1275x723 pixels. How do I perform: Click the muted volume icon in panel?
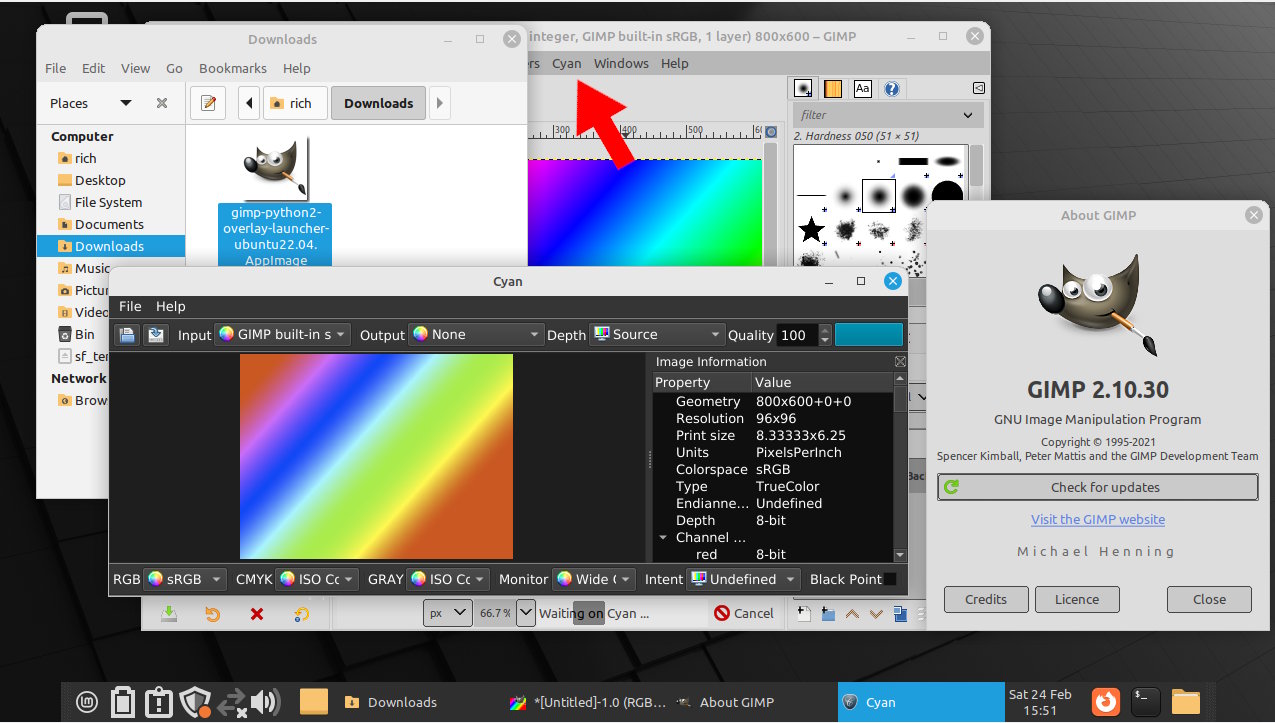266,702
